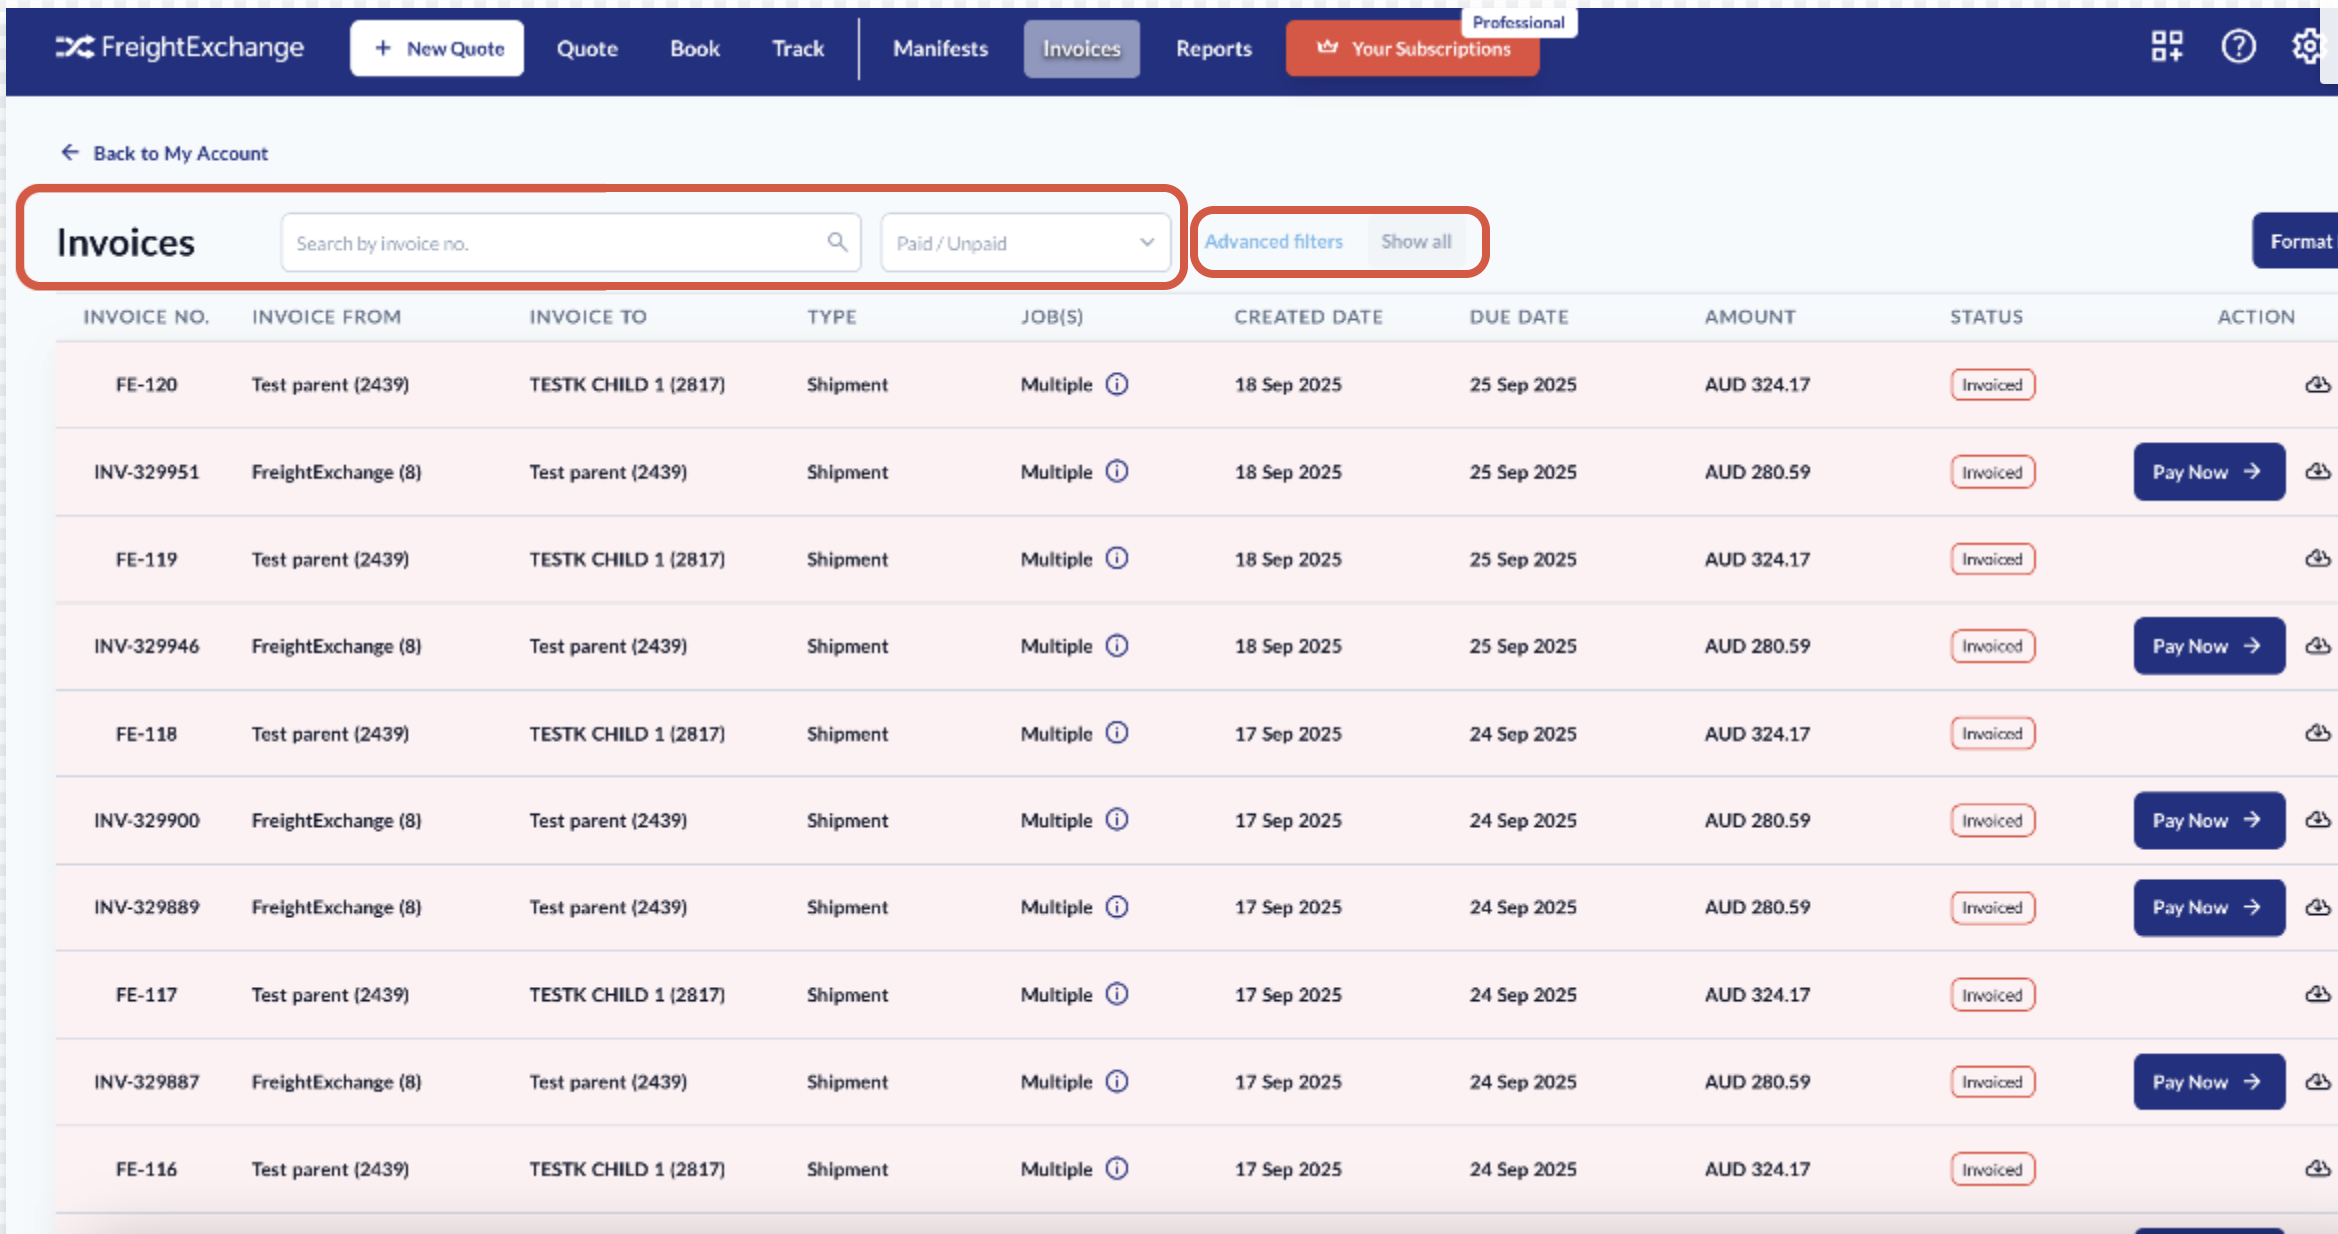Open Your Subscriptions button
This screenshot has width=2338, height=1234.
(1412, 49)
